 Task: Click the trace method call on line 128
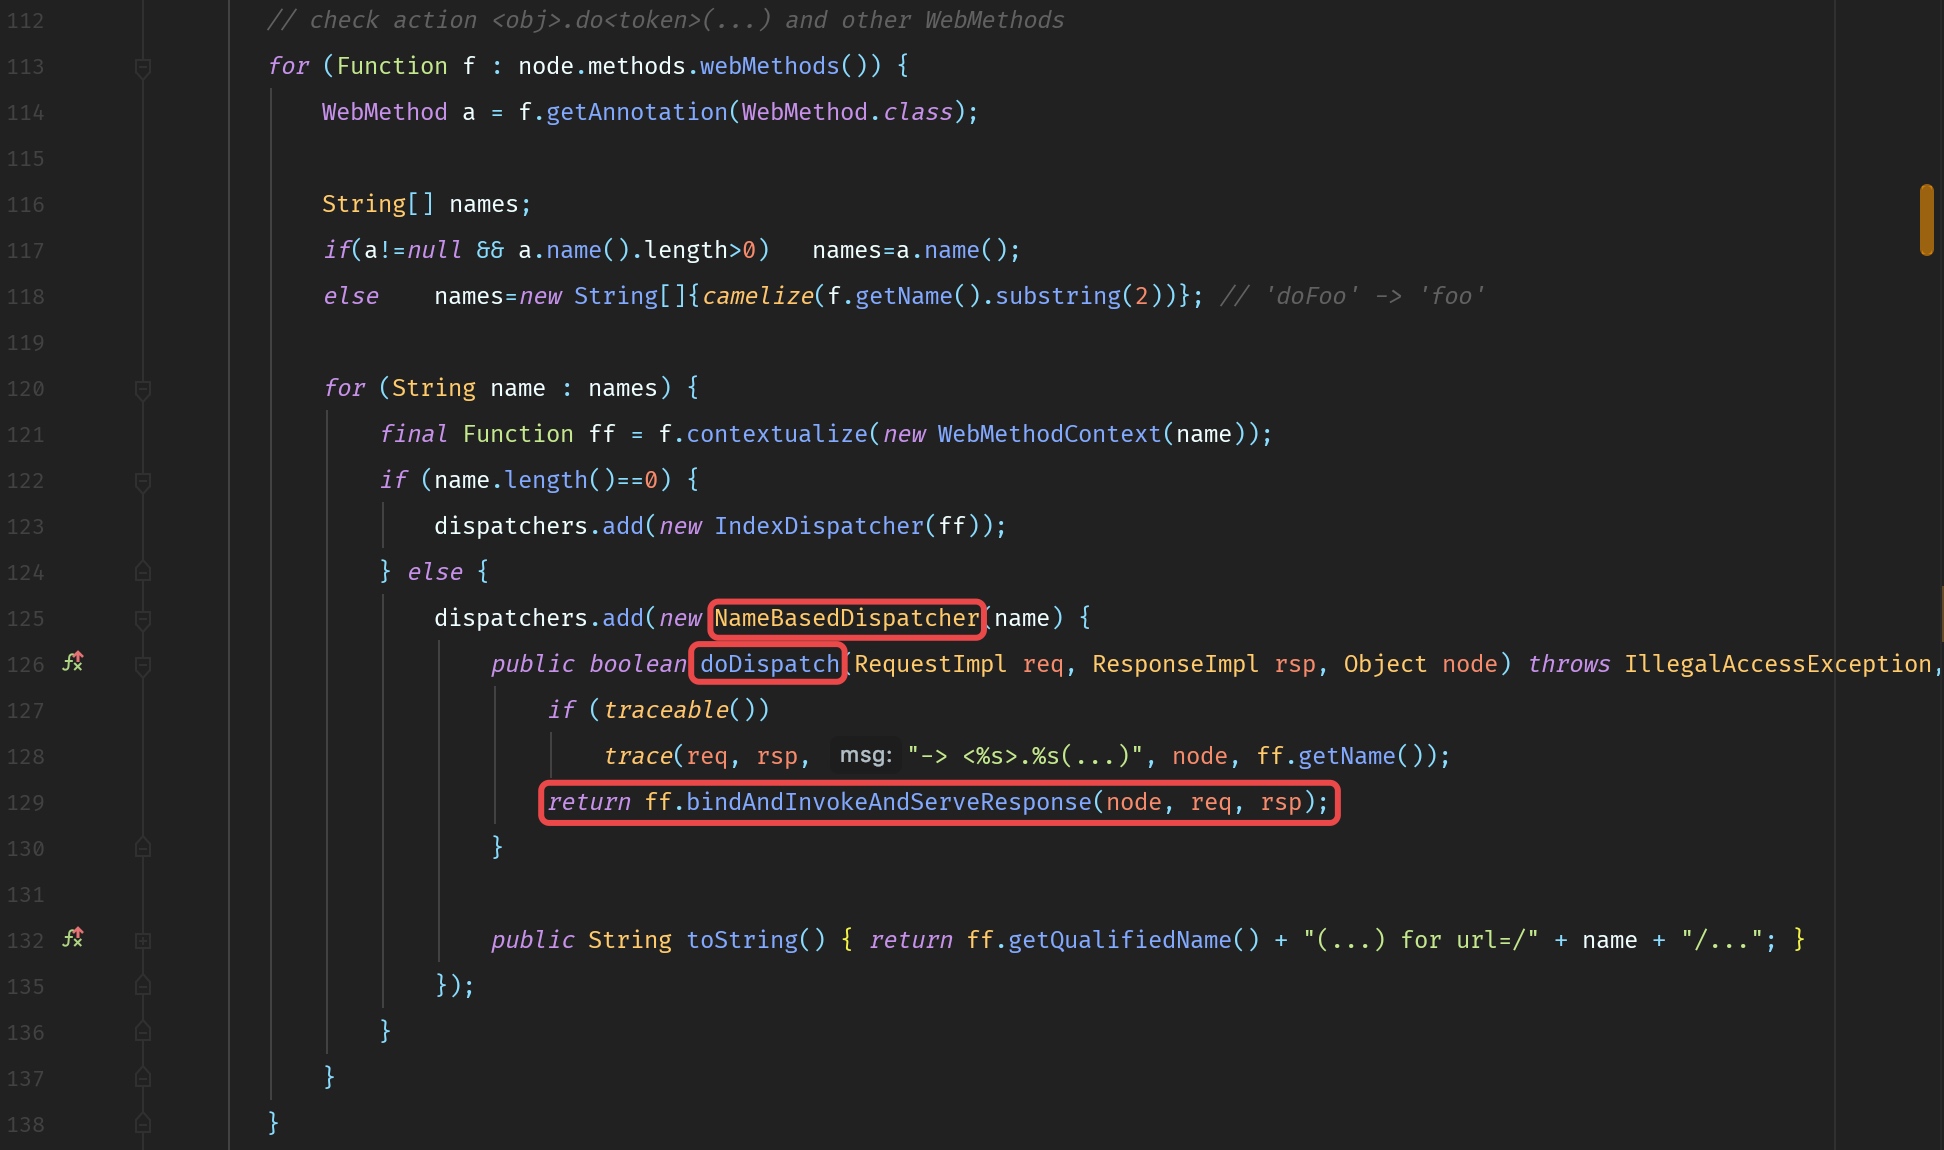click(x=637, y=757)
